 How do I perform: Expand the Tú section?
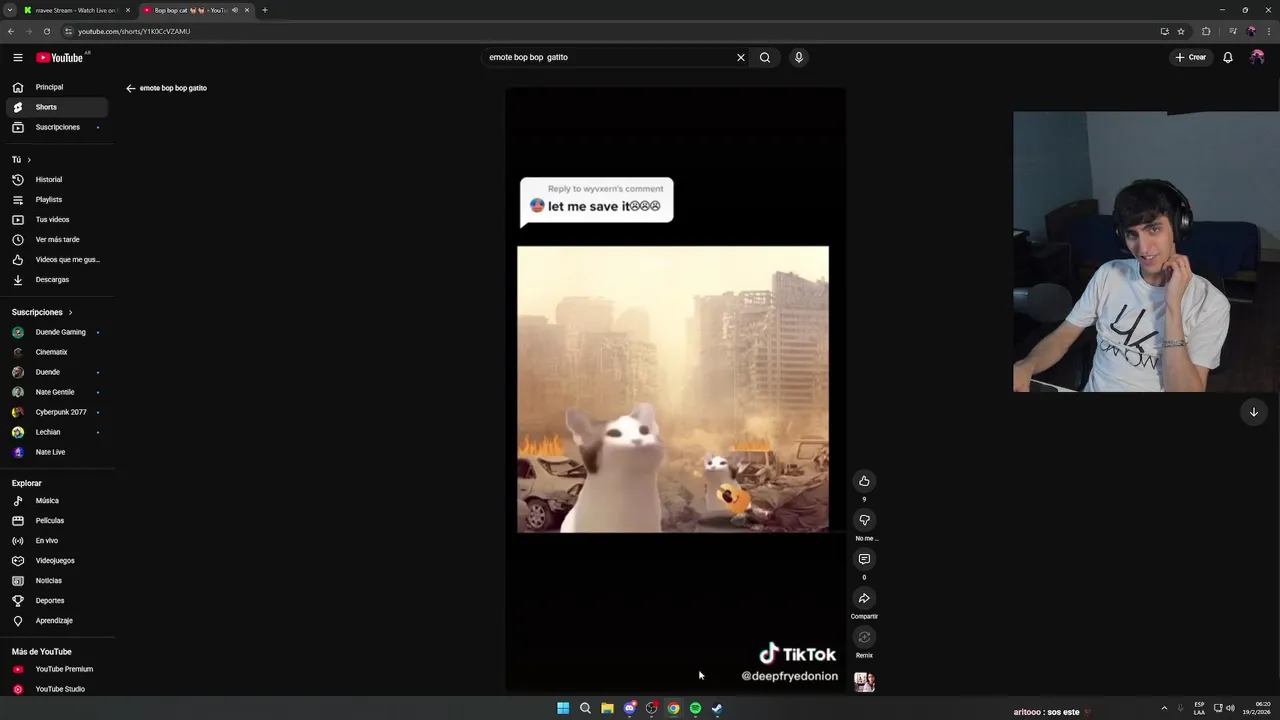tap(22, 160)
